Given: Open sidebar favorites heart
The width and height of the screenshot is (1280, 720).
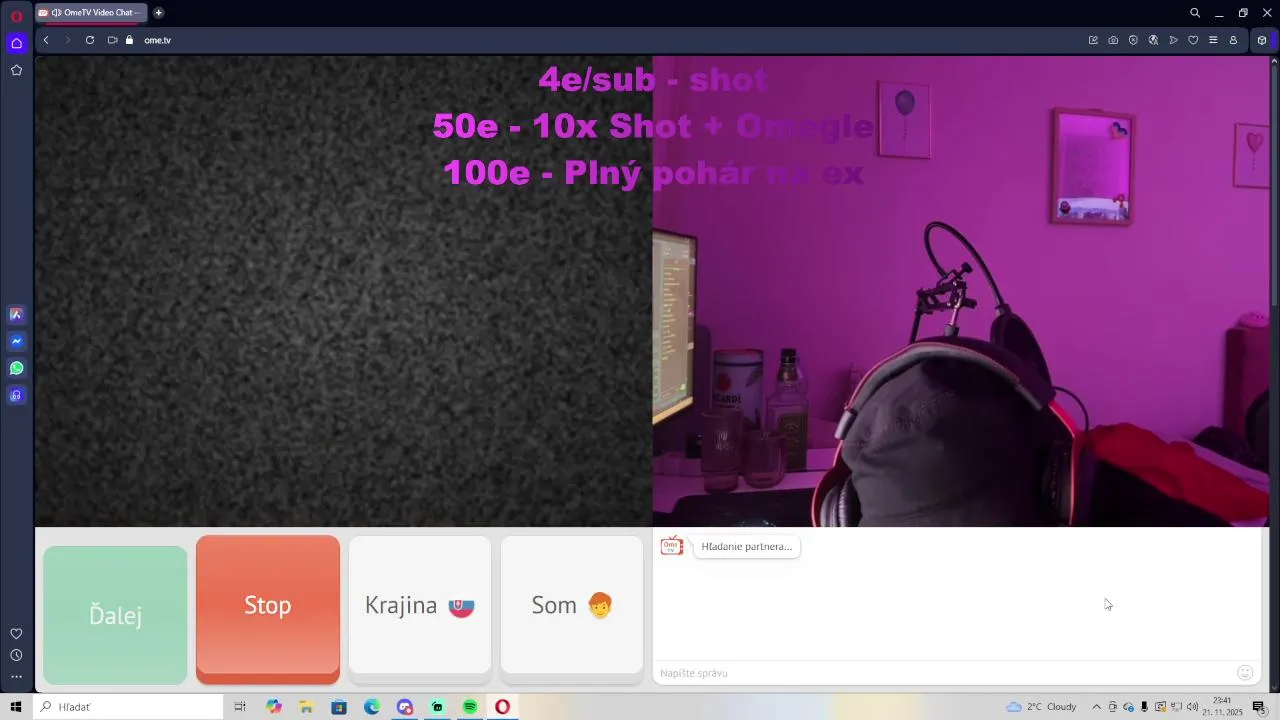Looking at the screenshot, I should (16, 633).
